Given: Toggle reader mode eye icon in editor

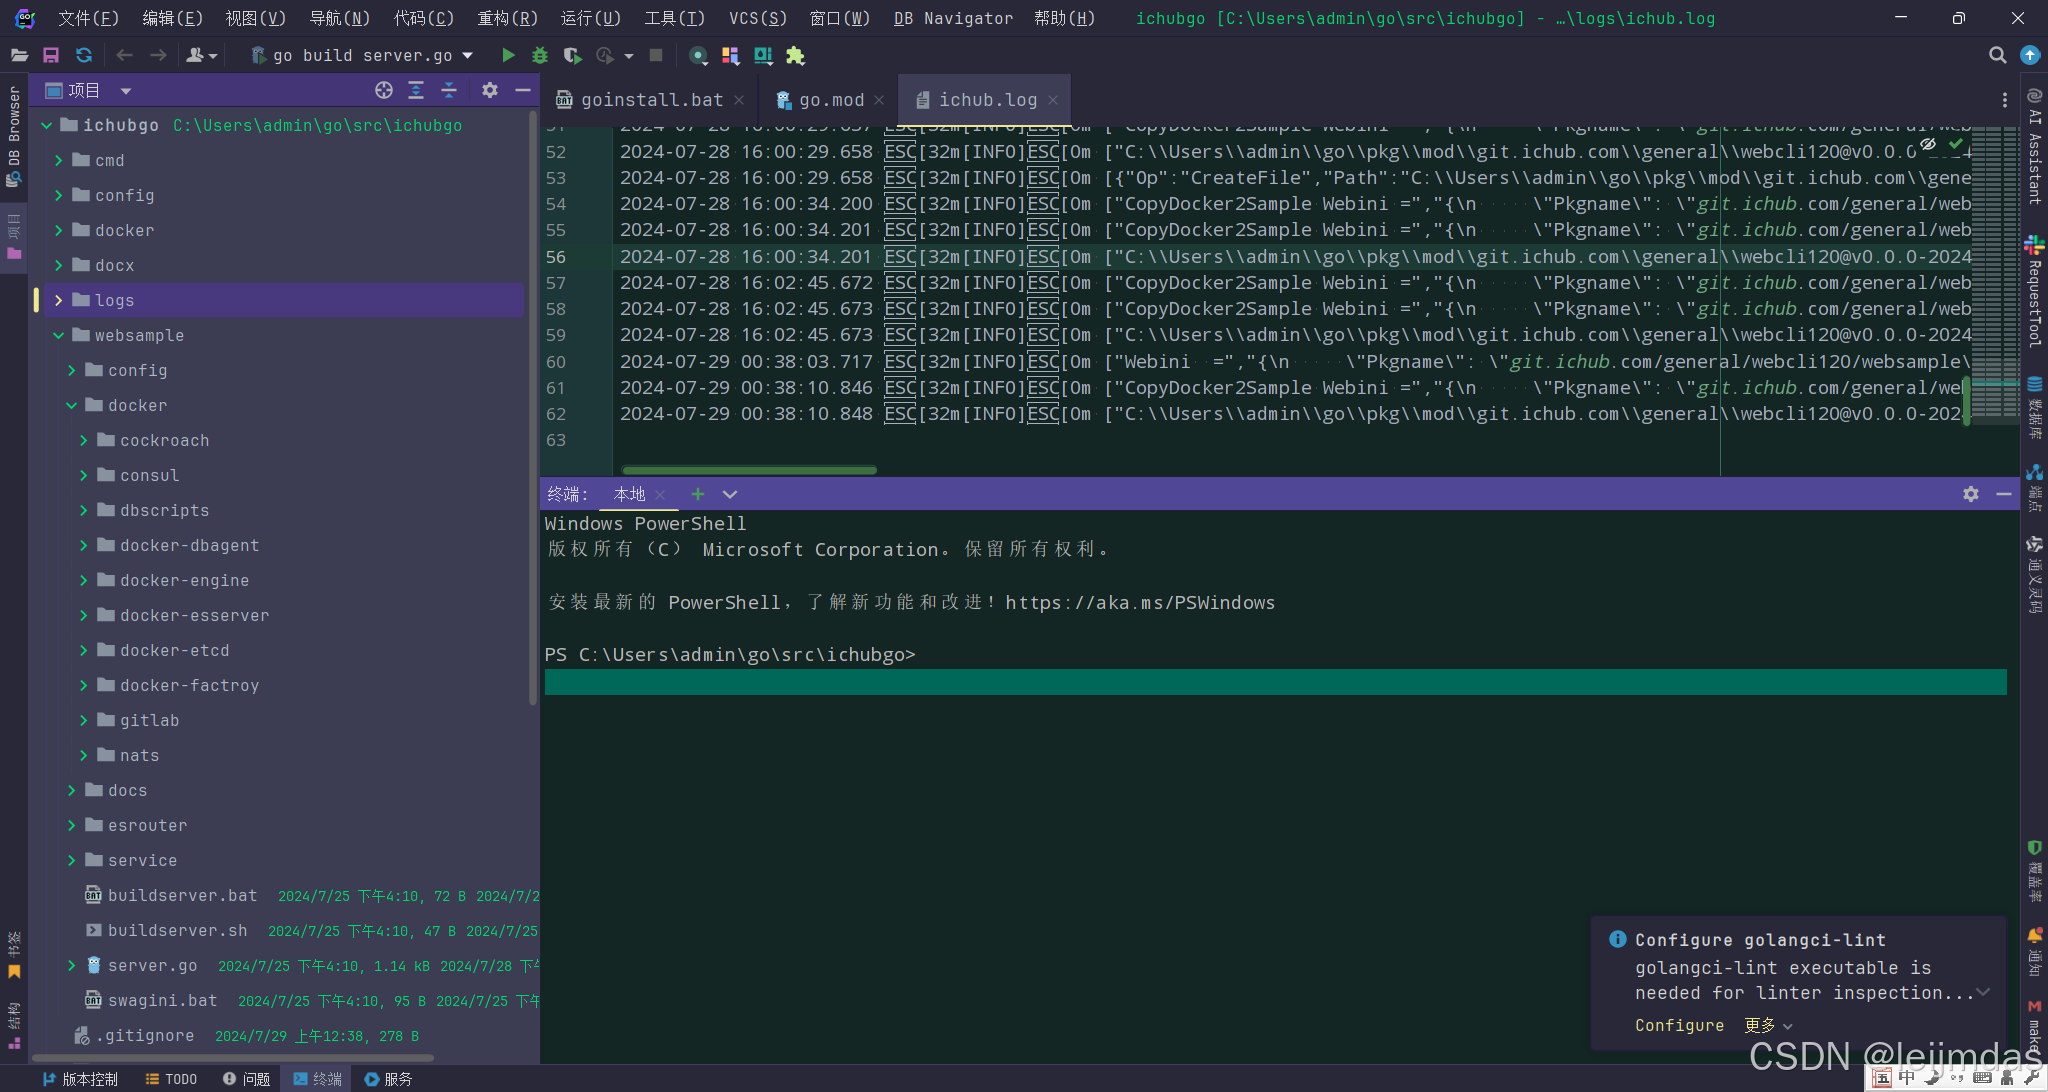Looking at the screenshot, I should coord(1928,144).
